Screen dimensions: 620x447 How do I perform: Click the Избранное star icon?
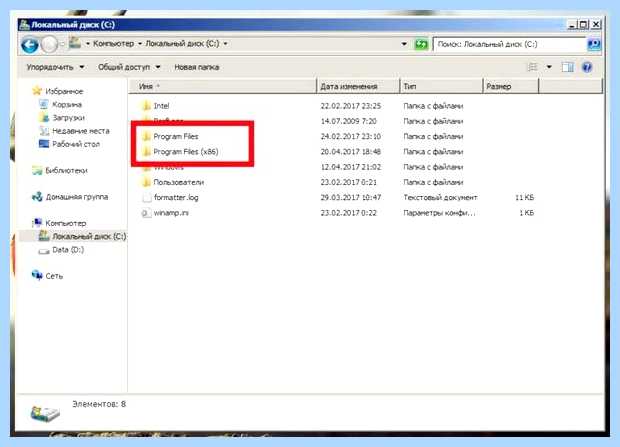pyautogui.click(x=37, y=91)
